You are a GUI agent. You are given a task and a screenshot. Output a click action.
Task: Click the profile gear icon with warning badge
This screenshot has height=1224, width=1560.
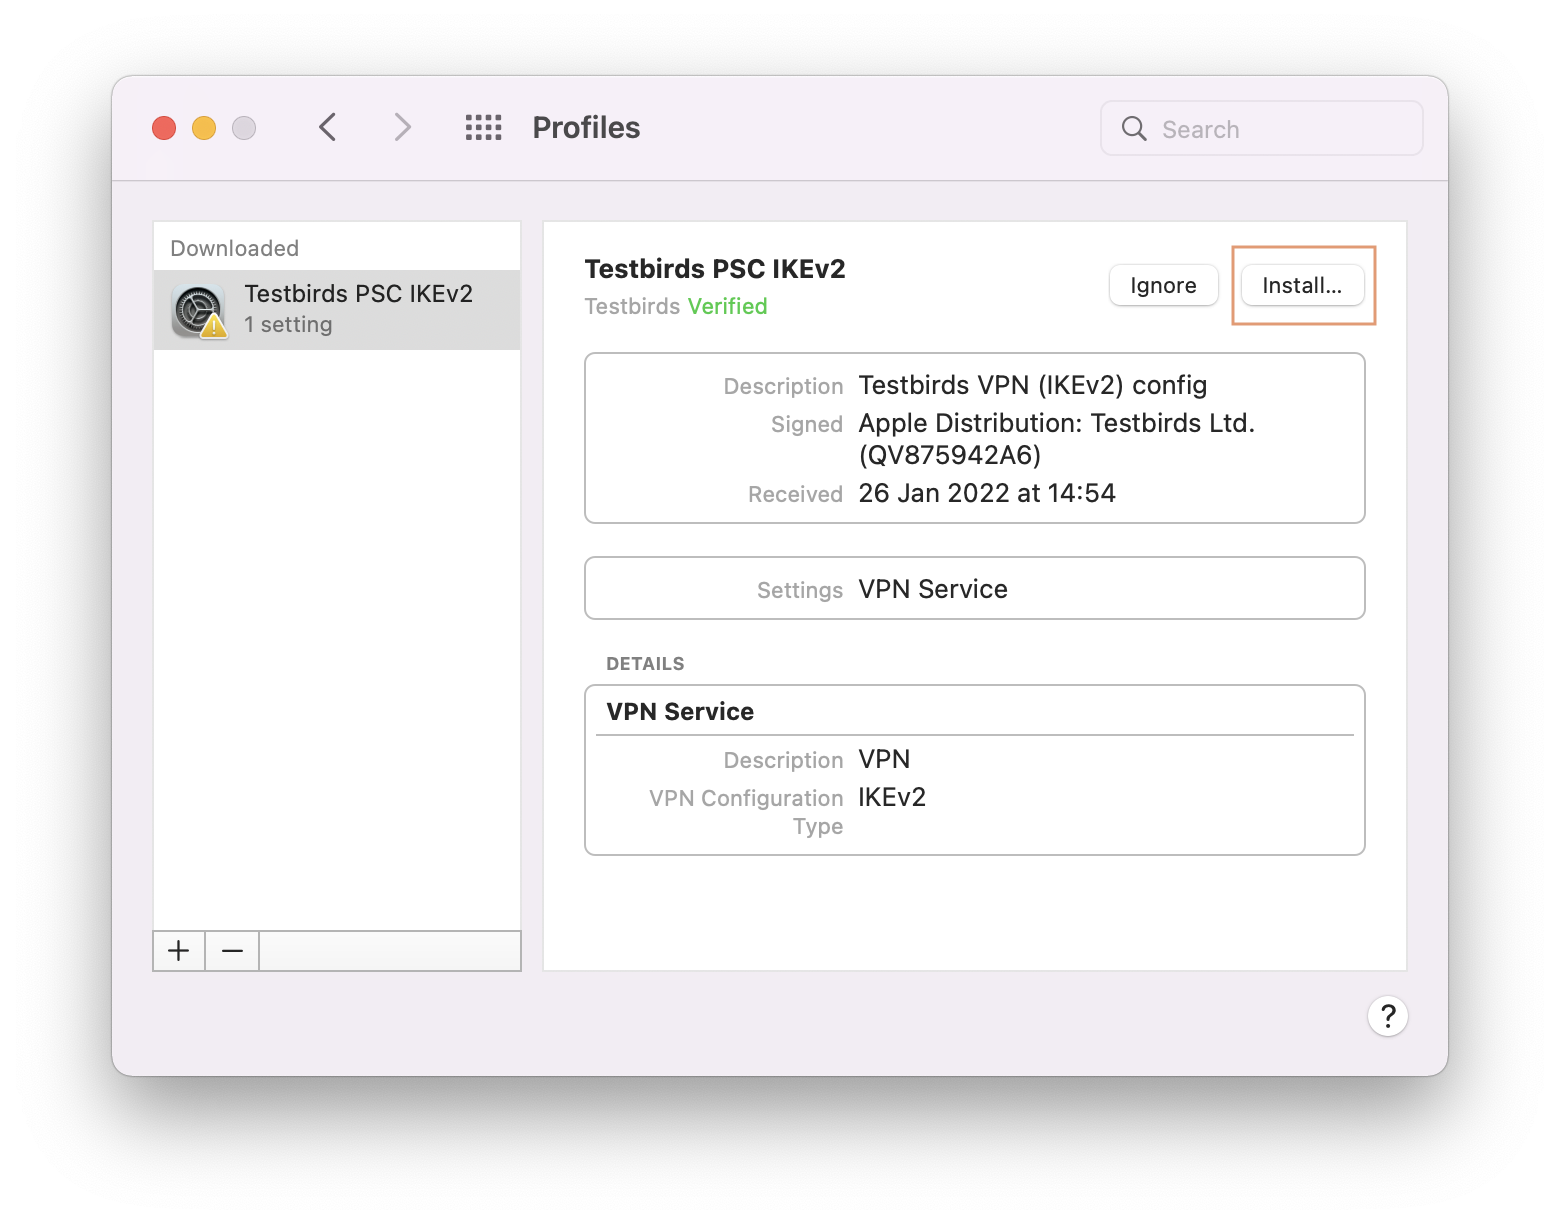pos(198,311)
